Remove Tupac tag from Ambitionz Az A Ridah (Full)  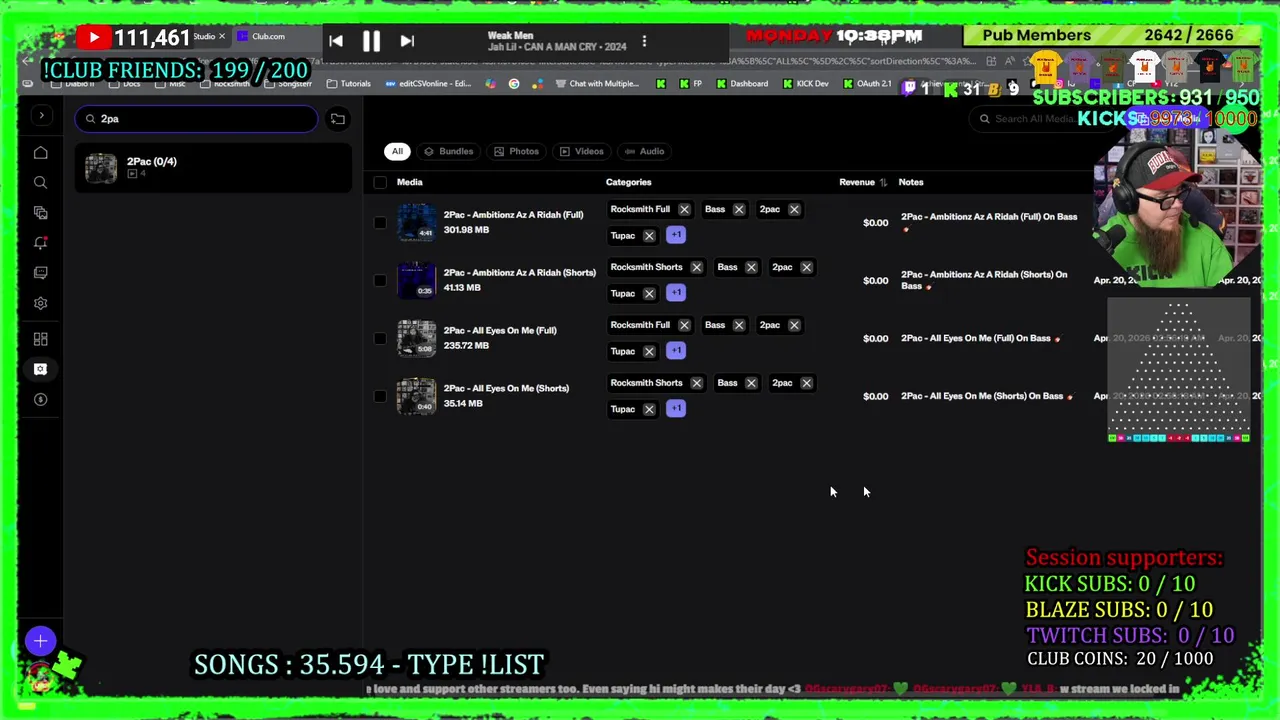tap(649, 236)
